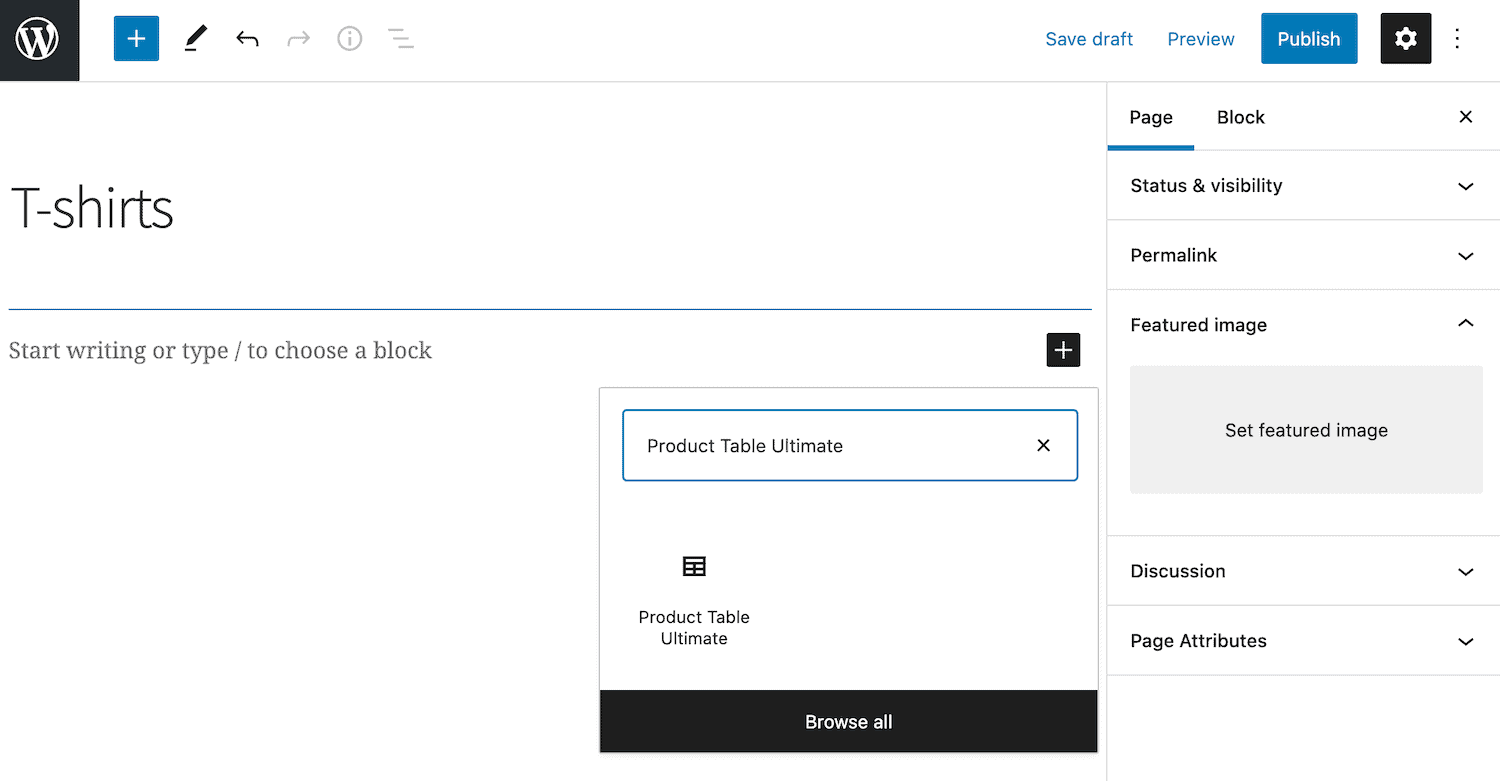
Task: Click the inline add block plus button
Action: [1063, 350]
